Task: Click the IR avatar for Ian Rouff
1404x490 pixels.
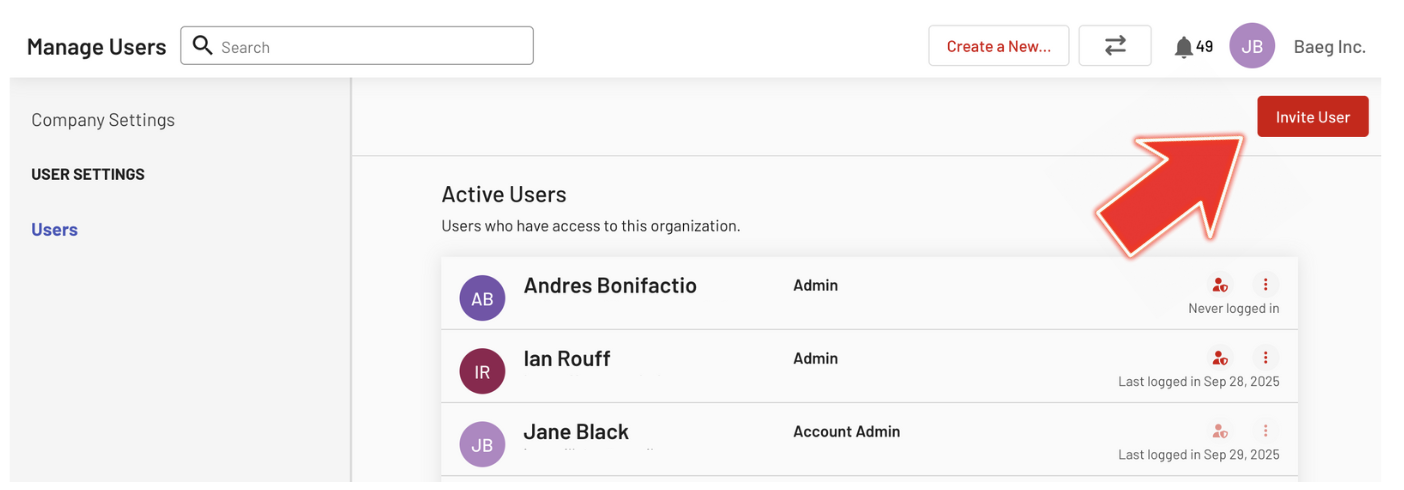Action: (x=482, y=372)
